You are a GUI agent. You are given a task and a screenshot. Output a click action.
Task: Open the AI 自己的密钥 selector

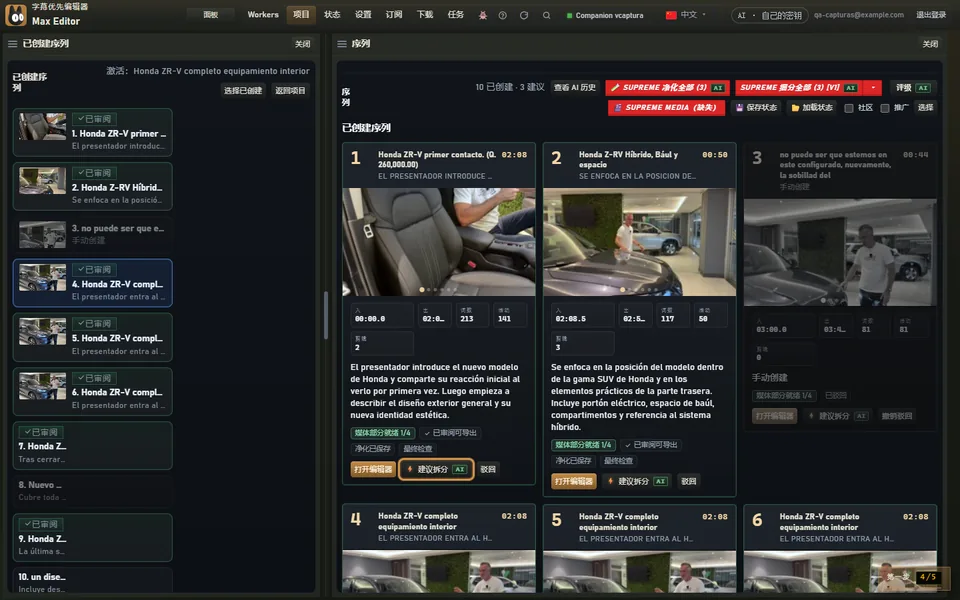(770, 15)
